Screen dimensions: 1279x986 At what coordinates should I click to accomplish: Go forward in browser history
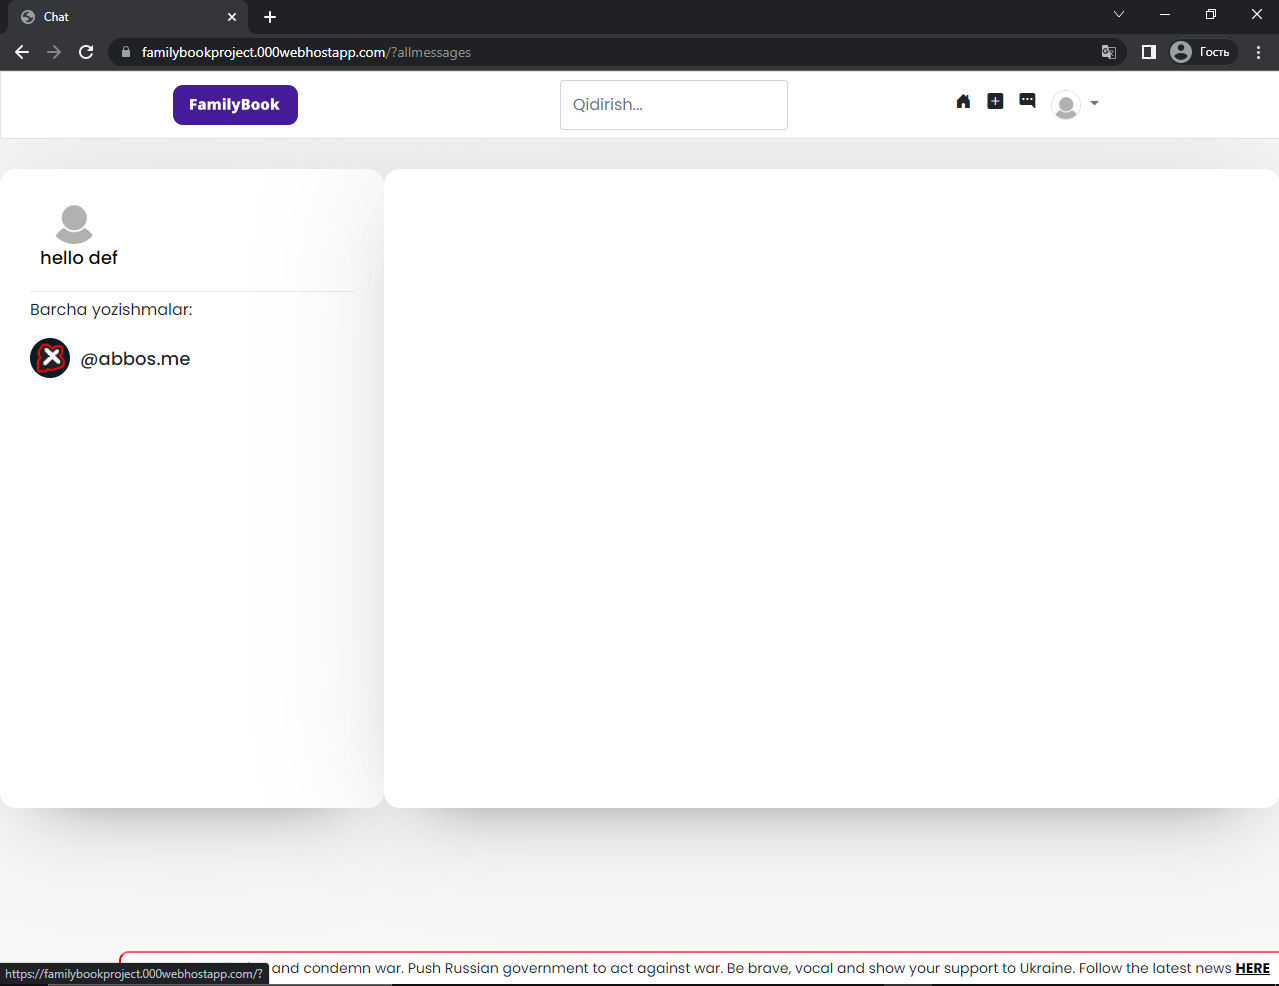pyautogui.click(x=54, y=52)
